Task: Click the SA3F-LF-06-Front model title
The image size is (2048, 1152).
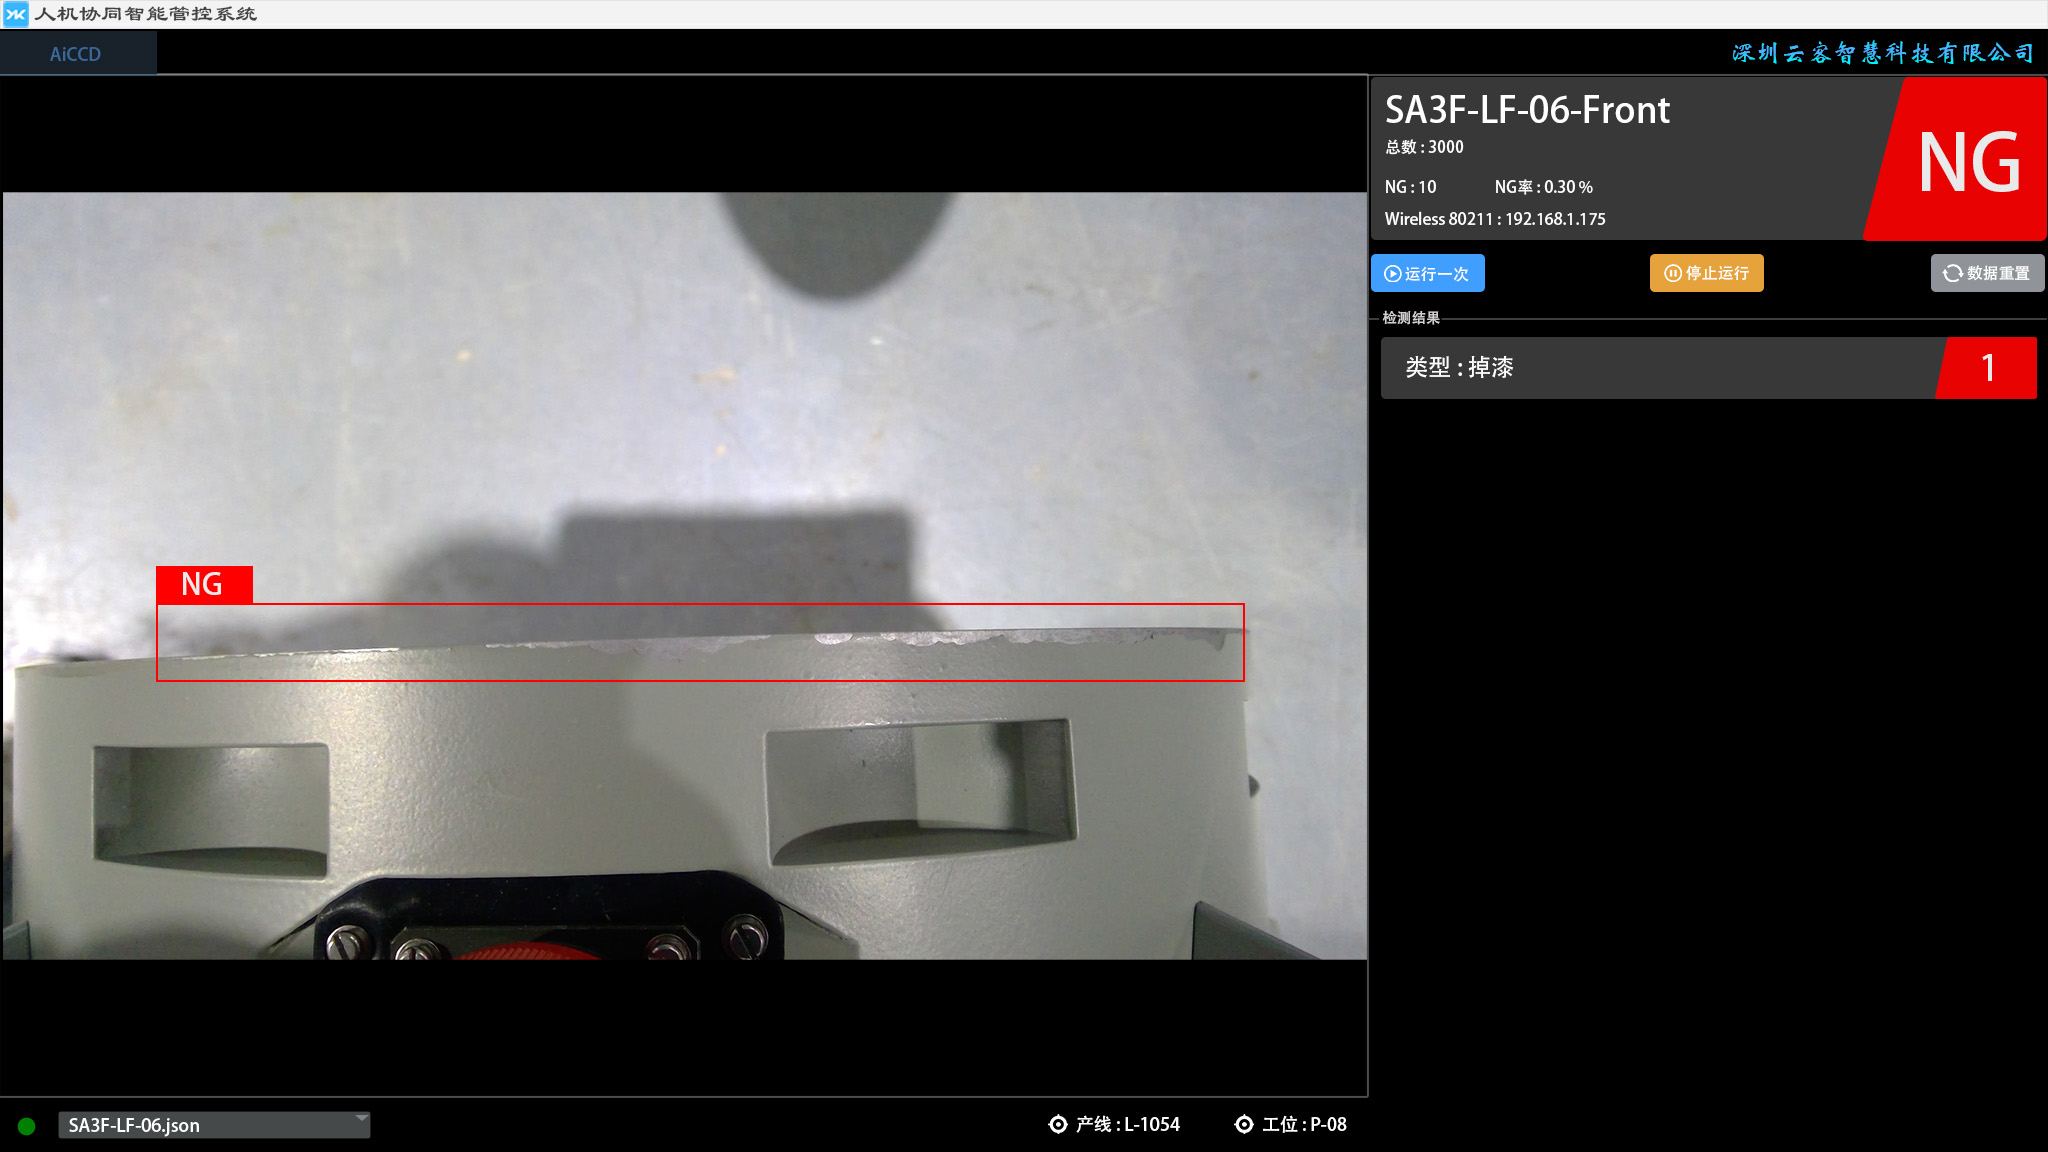Action: coord(1527,110)
